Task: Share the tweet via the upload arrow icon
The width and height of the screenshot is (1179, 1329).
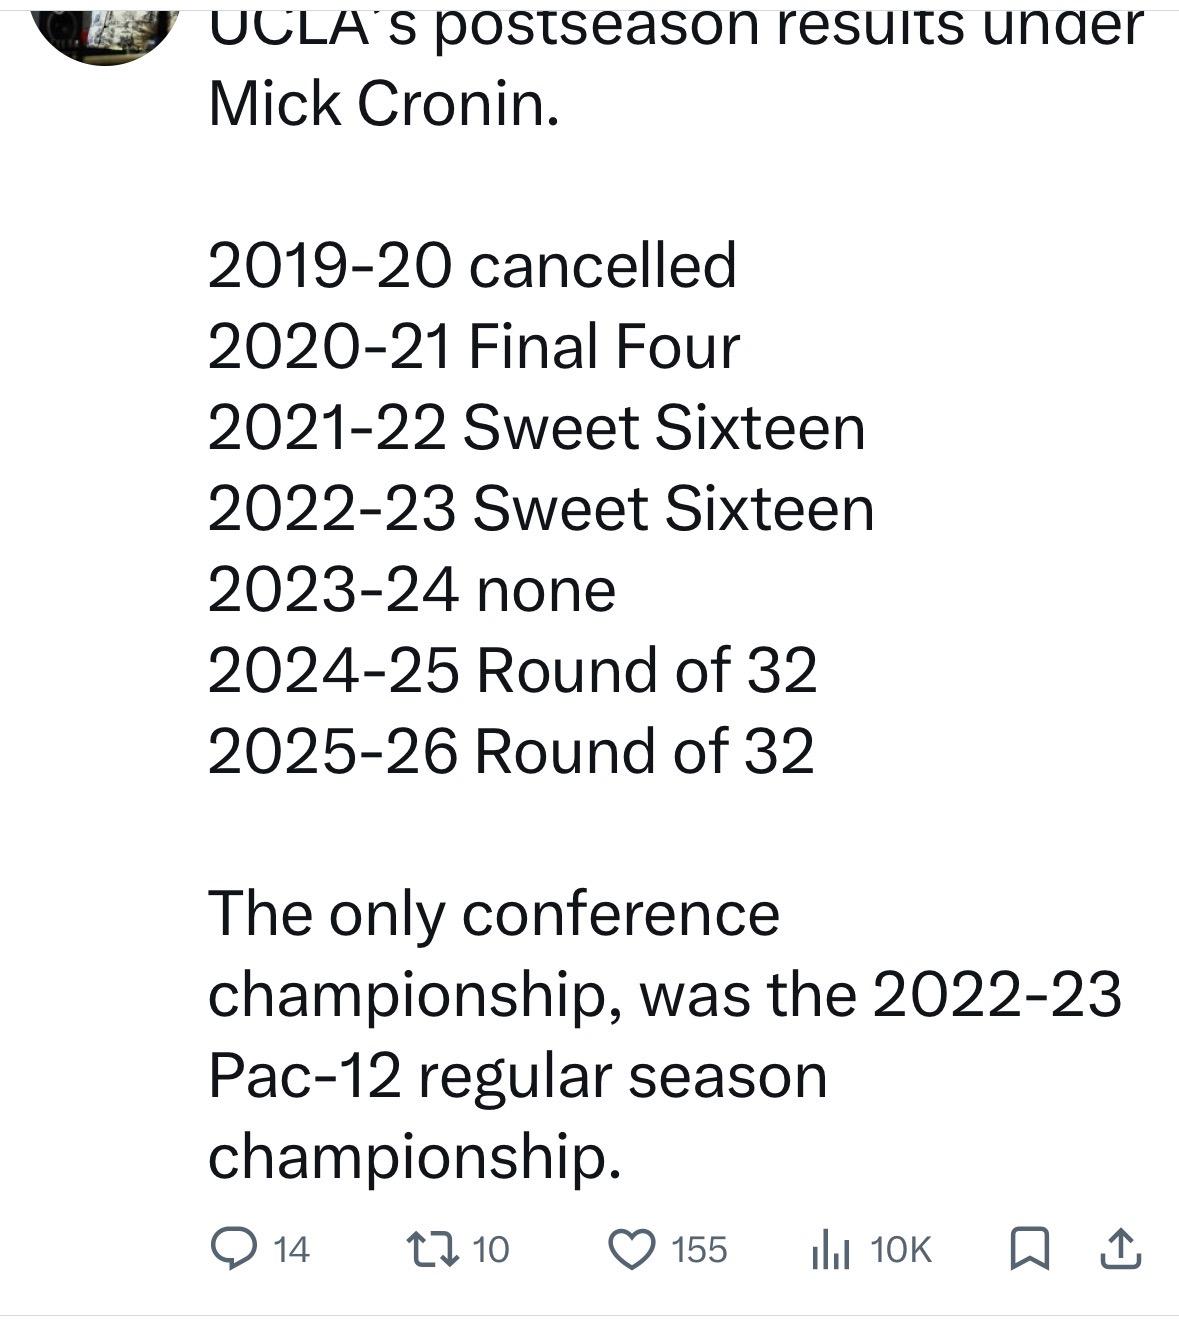Action: pyautogui.click(x=1120, y=1249)
